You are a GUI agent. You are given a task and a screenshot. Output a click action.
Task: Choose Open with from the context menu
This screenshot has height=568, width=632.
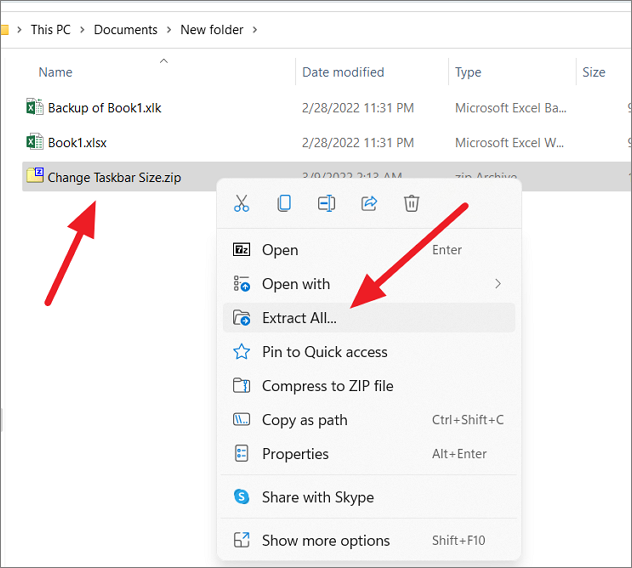pyautogui.click(x=369, y=284)
